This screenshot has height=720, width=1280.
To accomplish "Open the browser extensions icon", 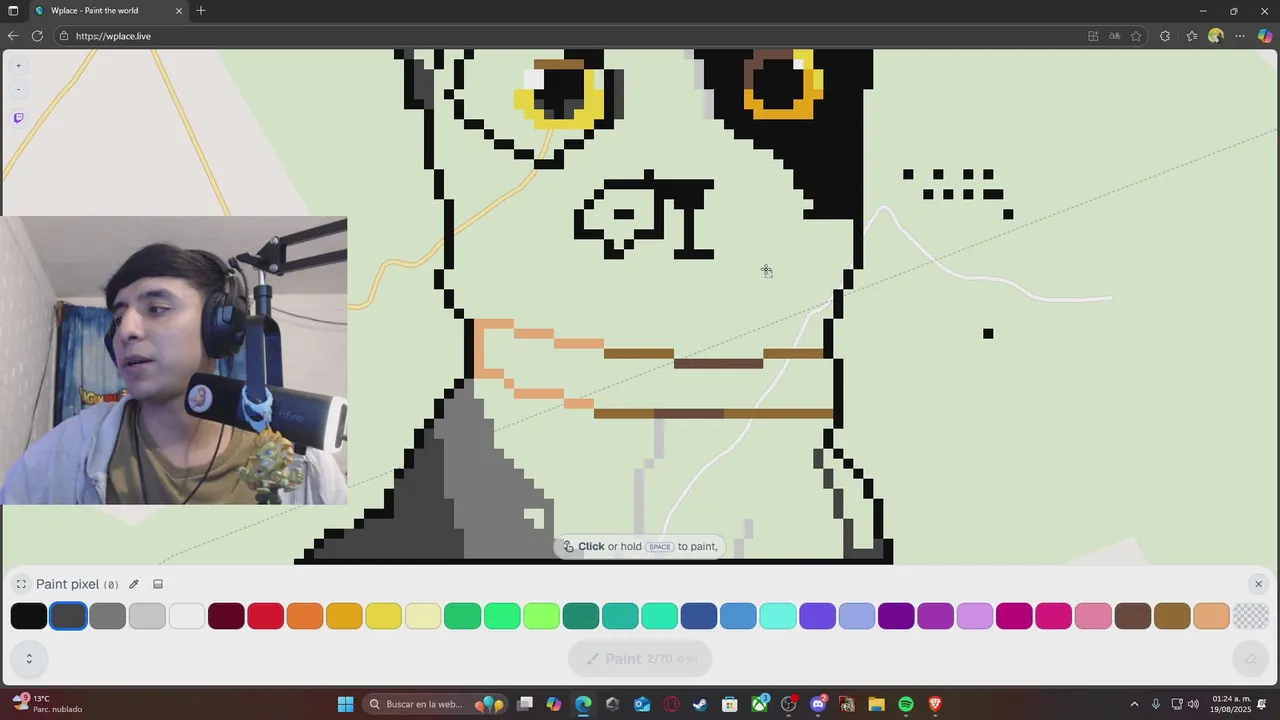I will 1165,36.
